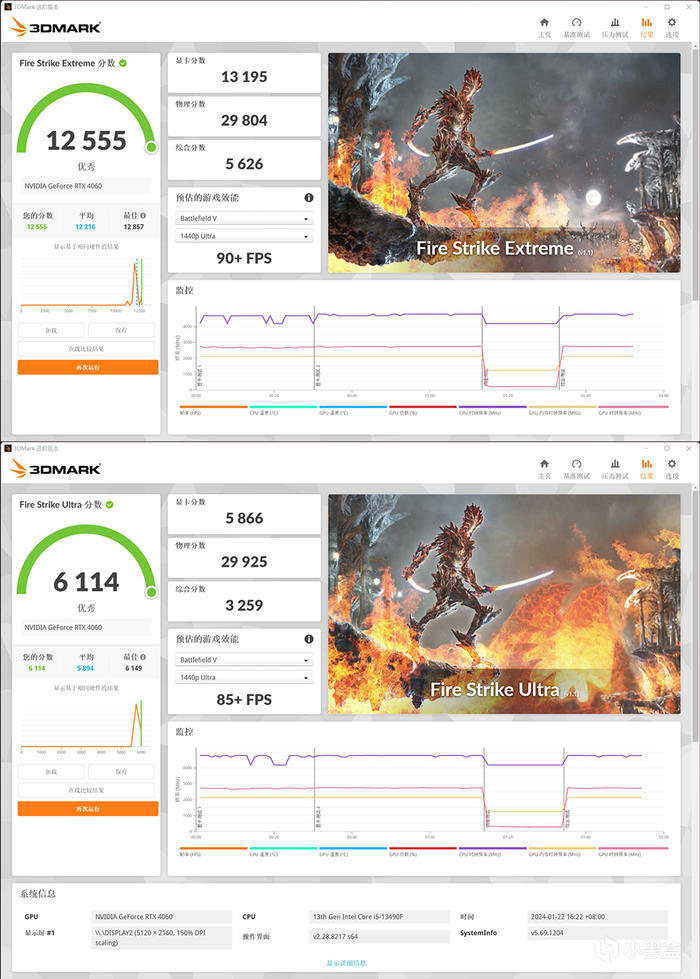
Task: Click the 保存 save button below the 12 555 score chart
Action: coord(121,330)
